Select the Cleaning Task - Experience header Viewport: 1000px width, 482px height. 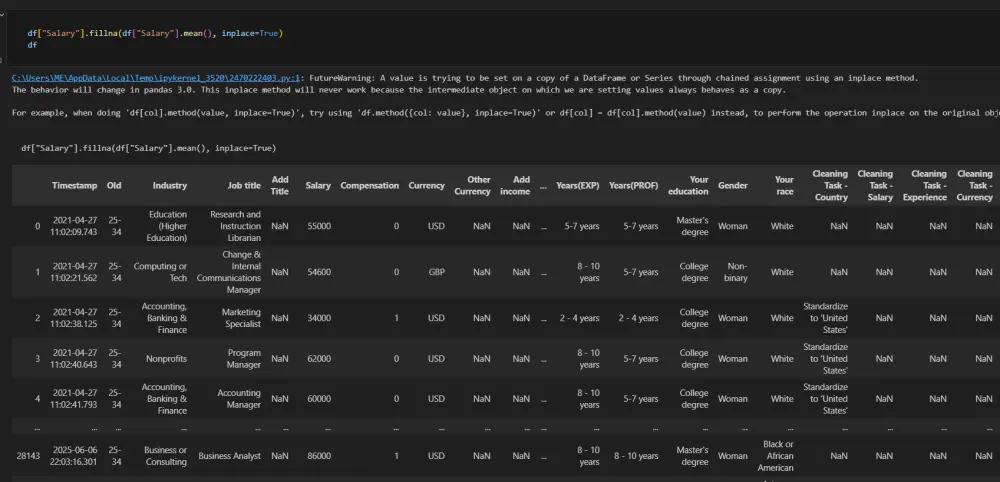click(x=925, y=186)
